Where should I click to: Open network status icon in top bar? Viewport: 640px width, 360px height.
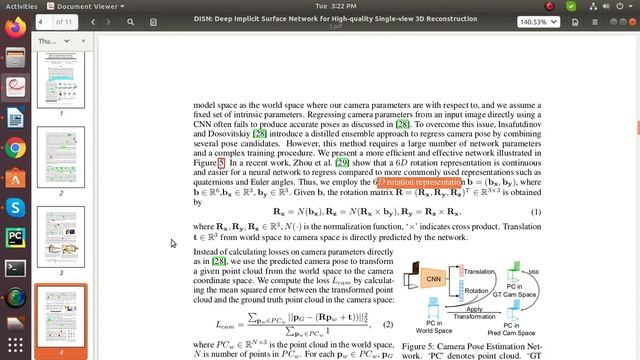pyautogui.click(x=593, y=6)
